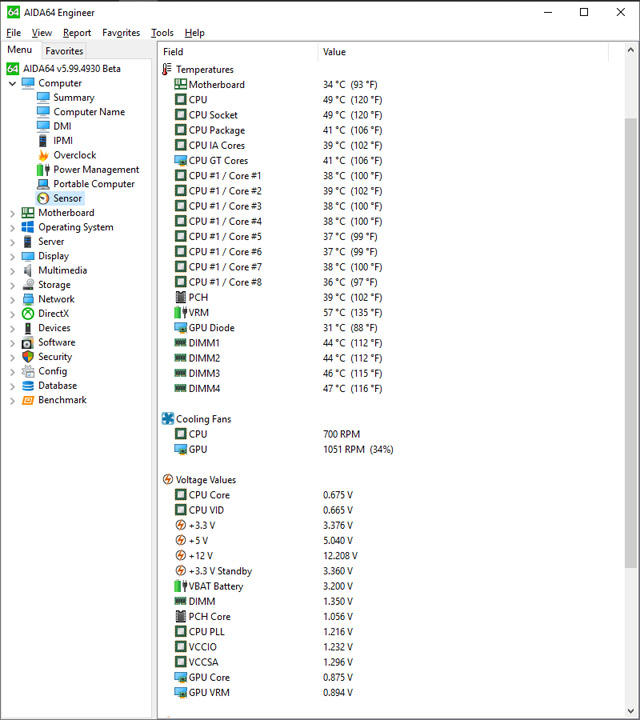Click the Voltage Values lightning icon

point(168,479)
